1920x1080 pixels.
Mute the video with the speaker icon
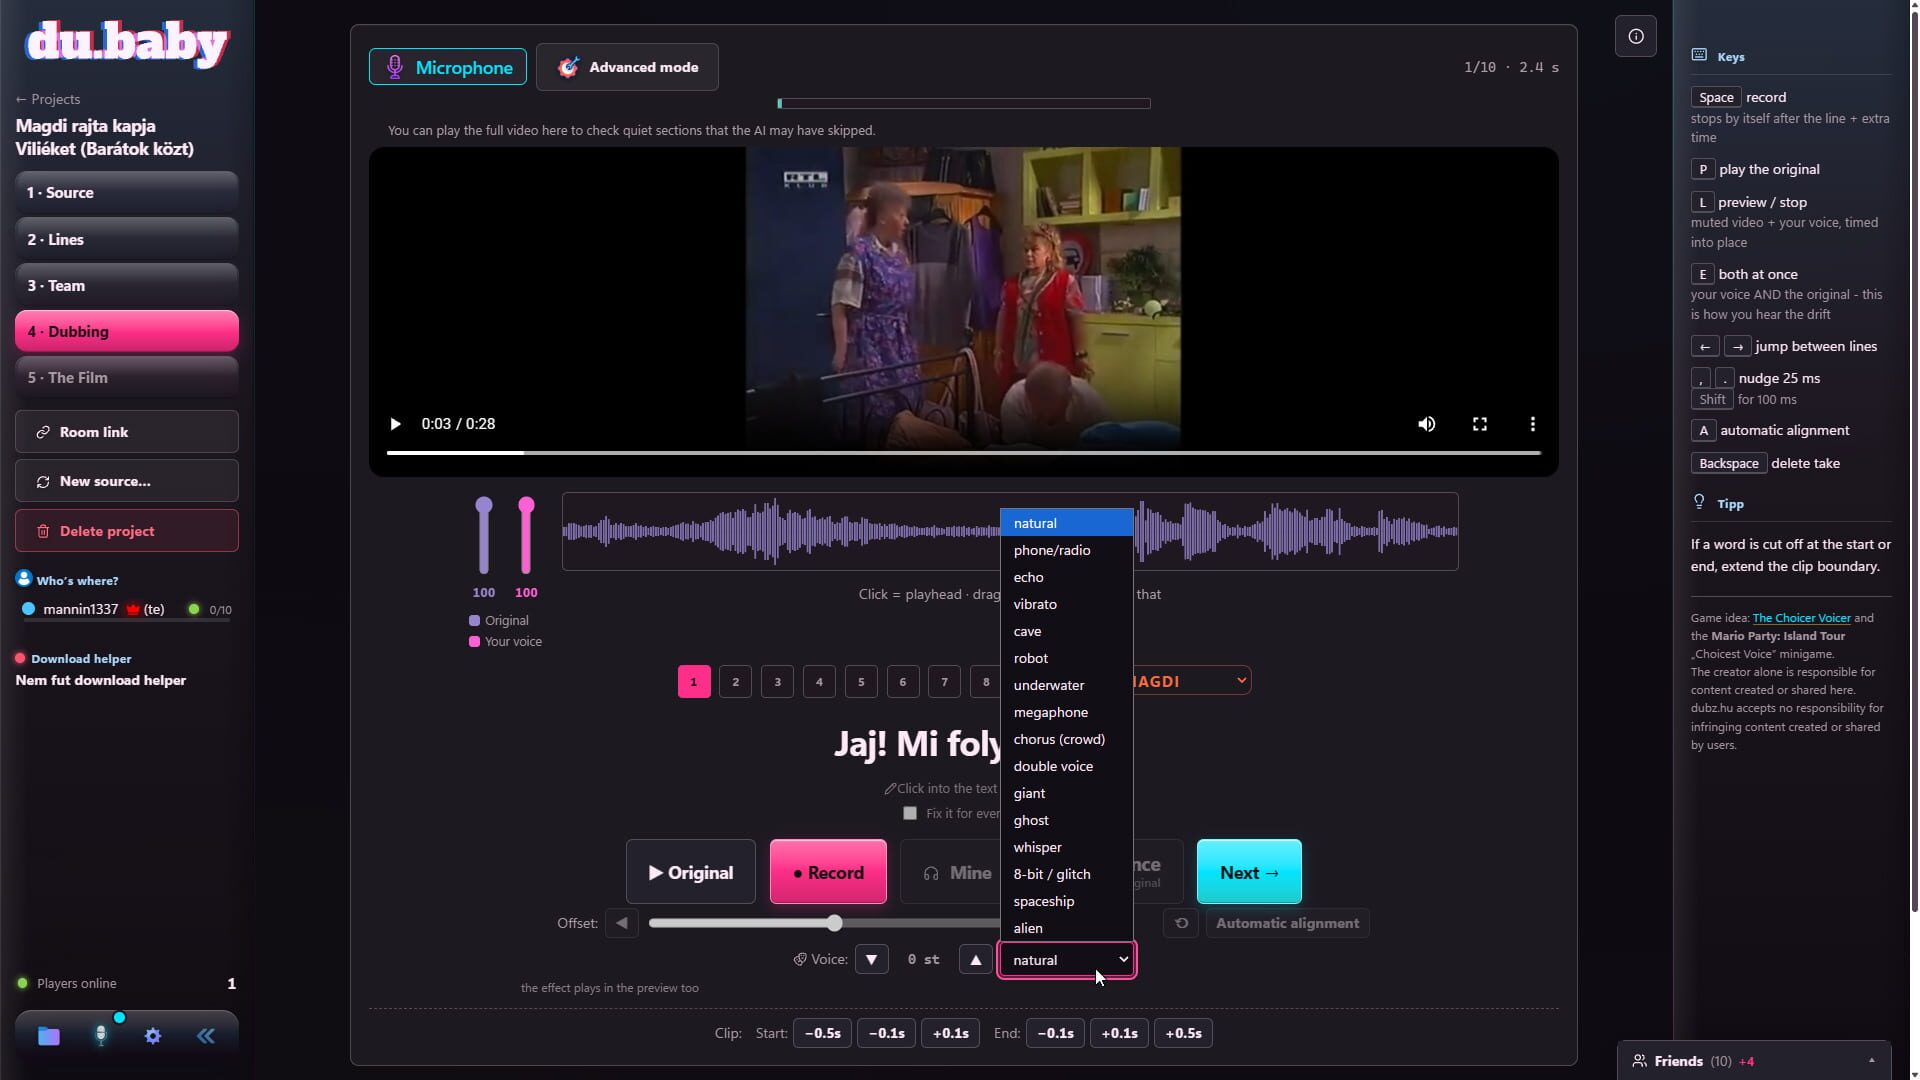[1427, 424]
